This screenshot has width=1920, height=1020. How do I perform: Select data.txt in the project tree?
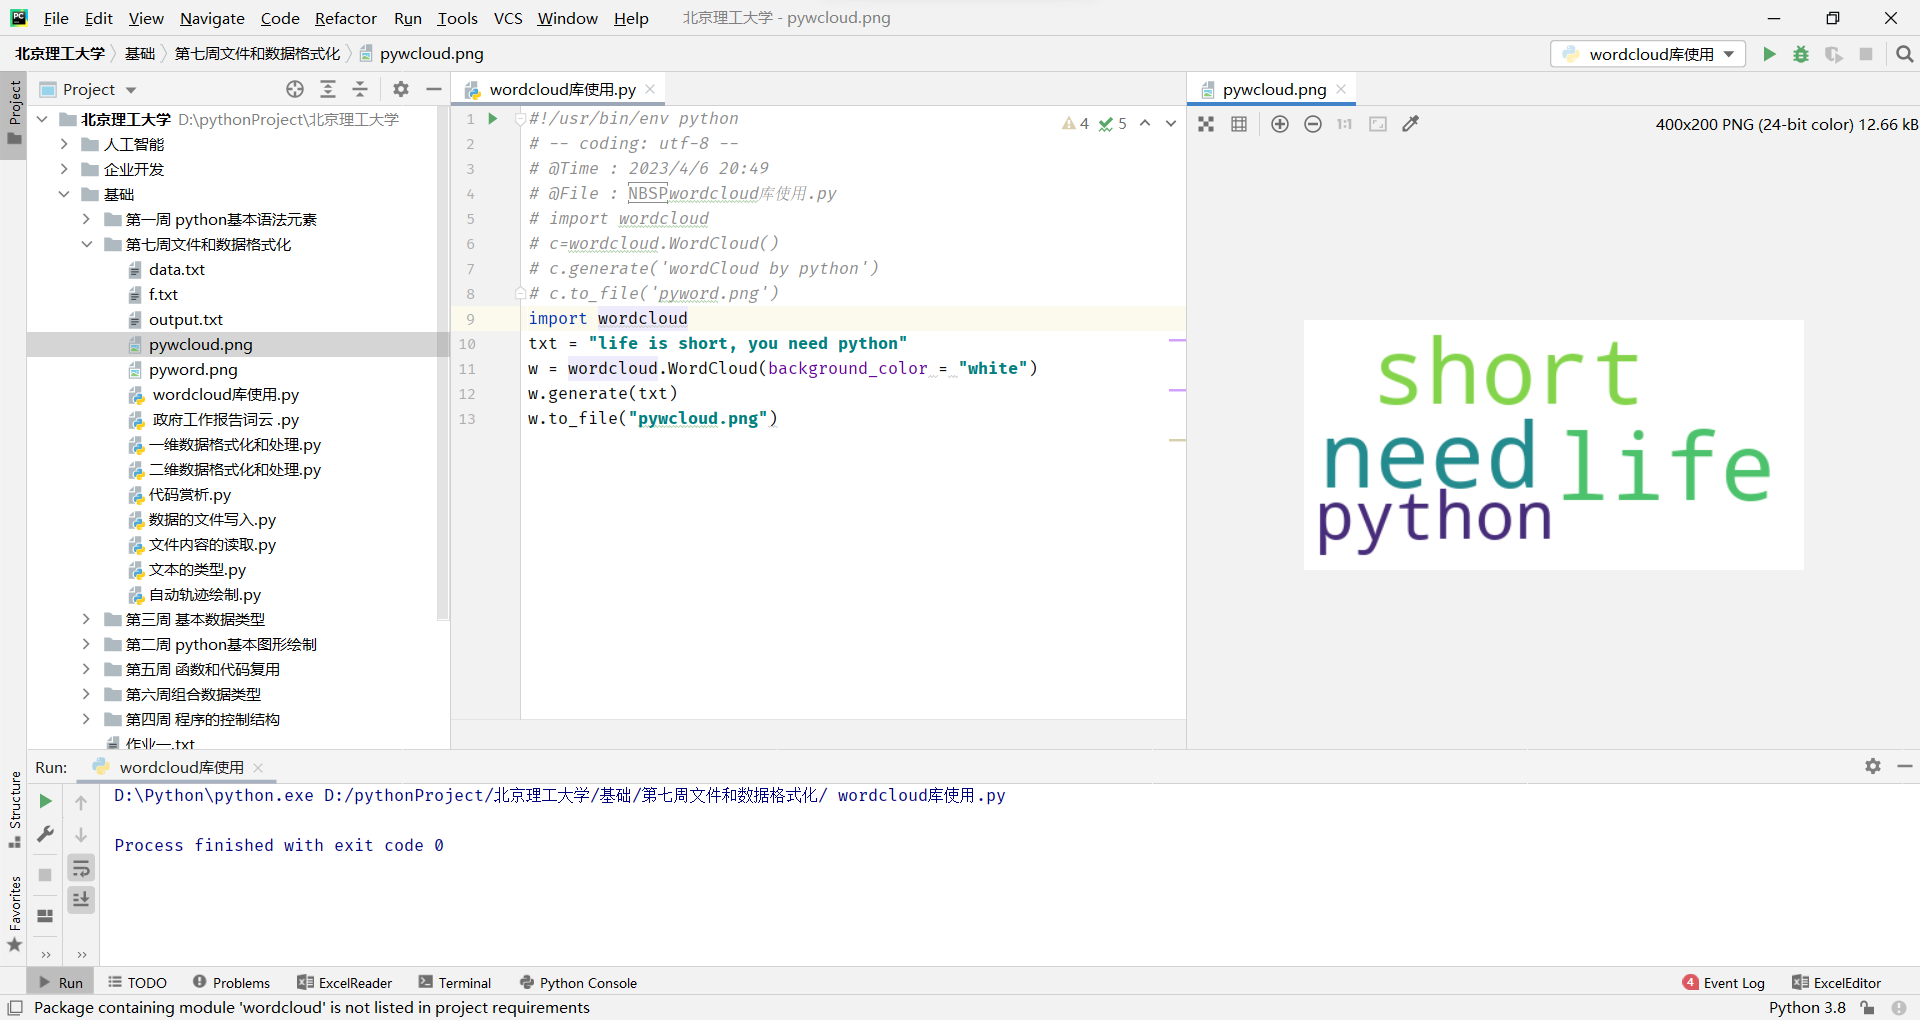(x=177, y=269)
